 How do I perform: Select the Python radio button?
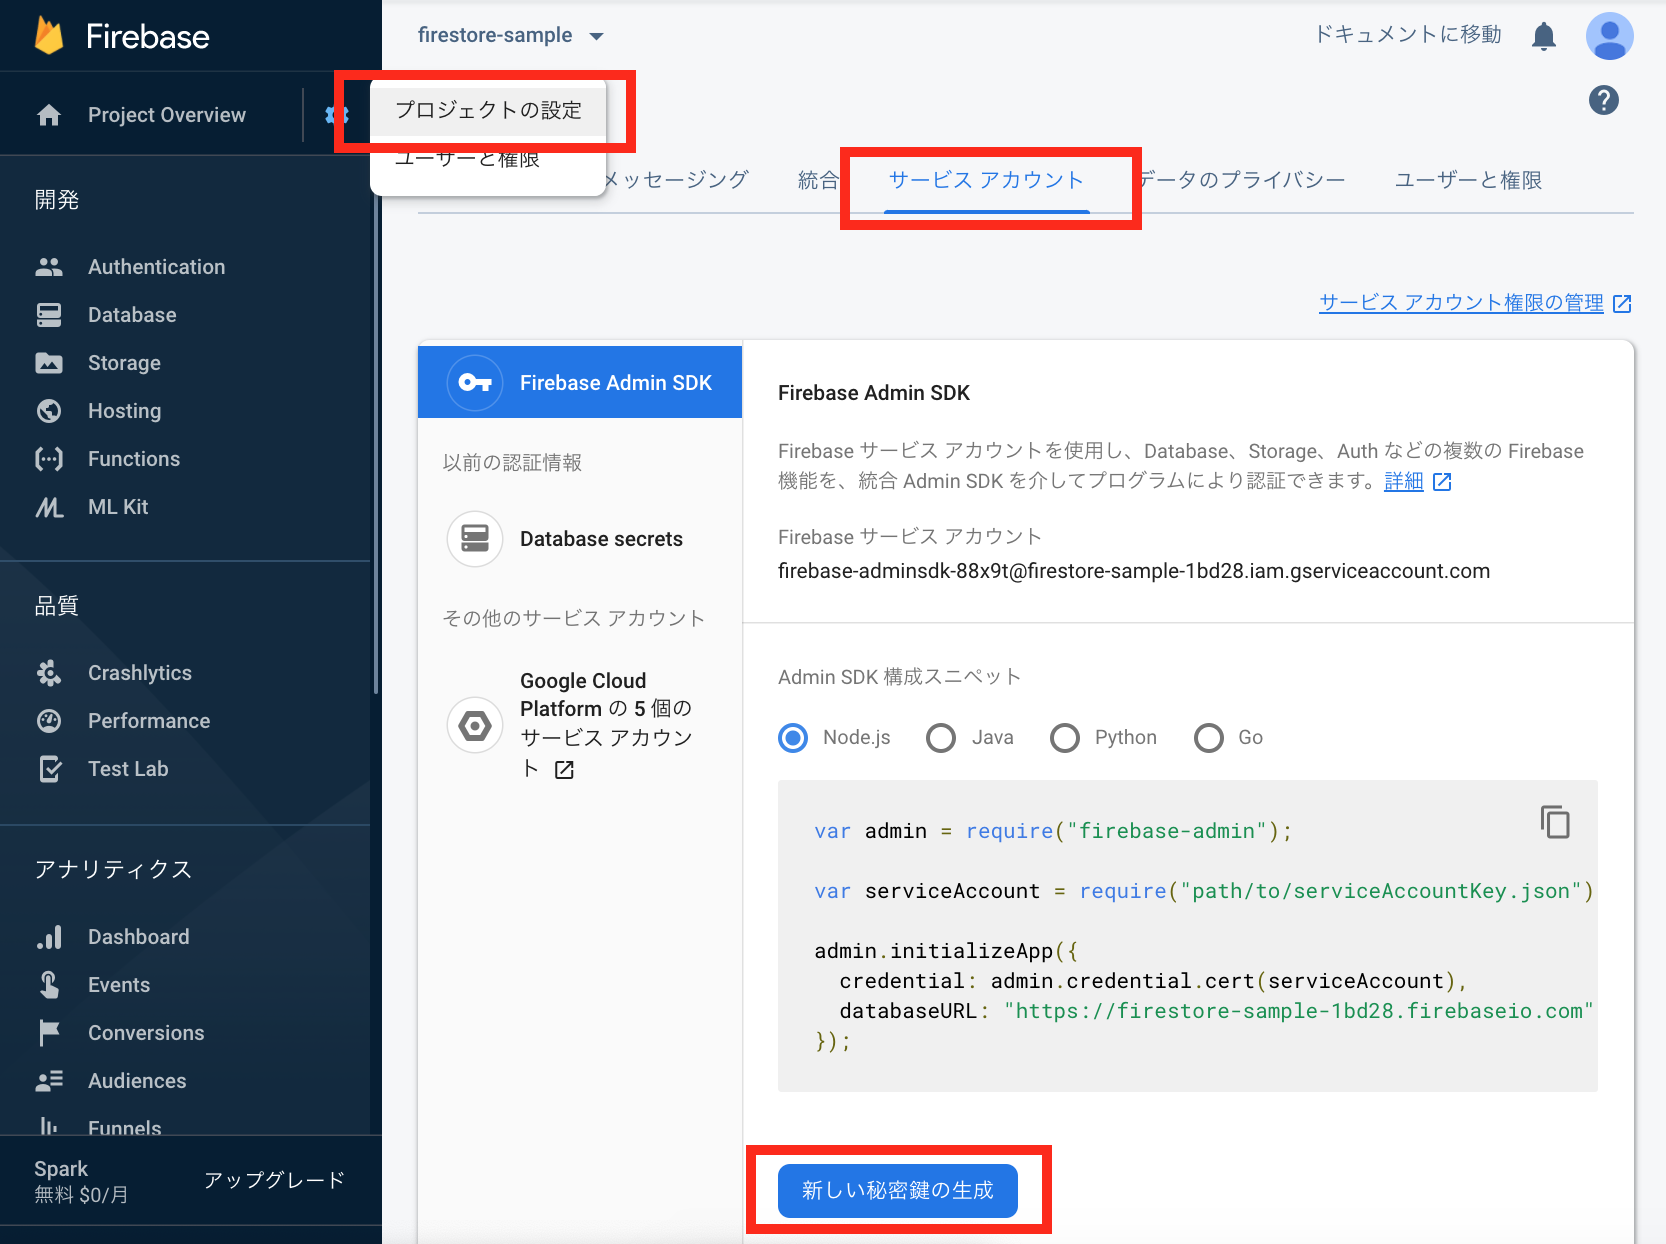[x=1065, y=738]
